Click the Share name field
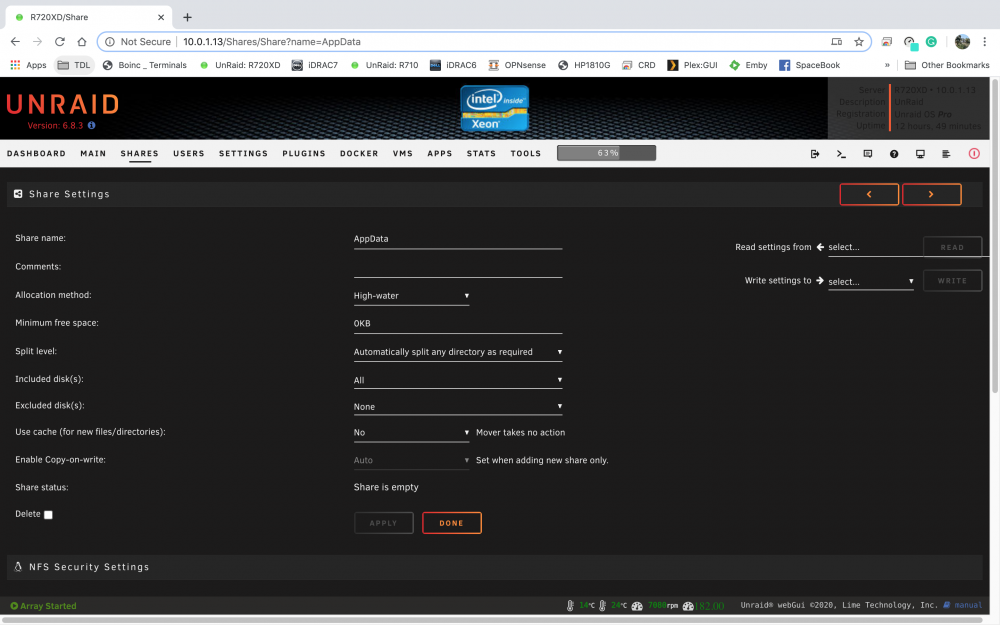The width and height of the screenshot is (1000, 625). pos(458,239)
